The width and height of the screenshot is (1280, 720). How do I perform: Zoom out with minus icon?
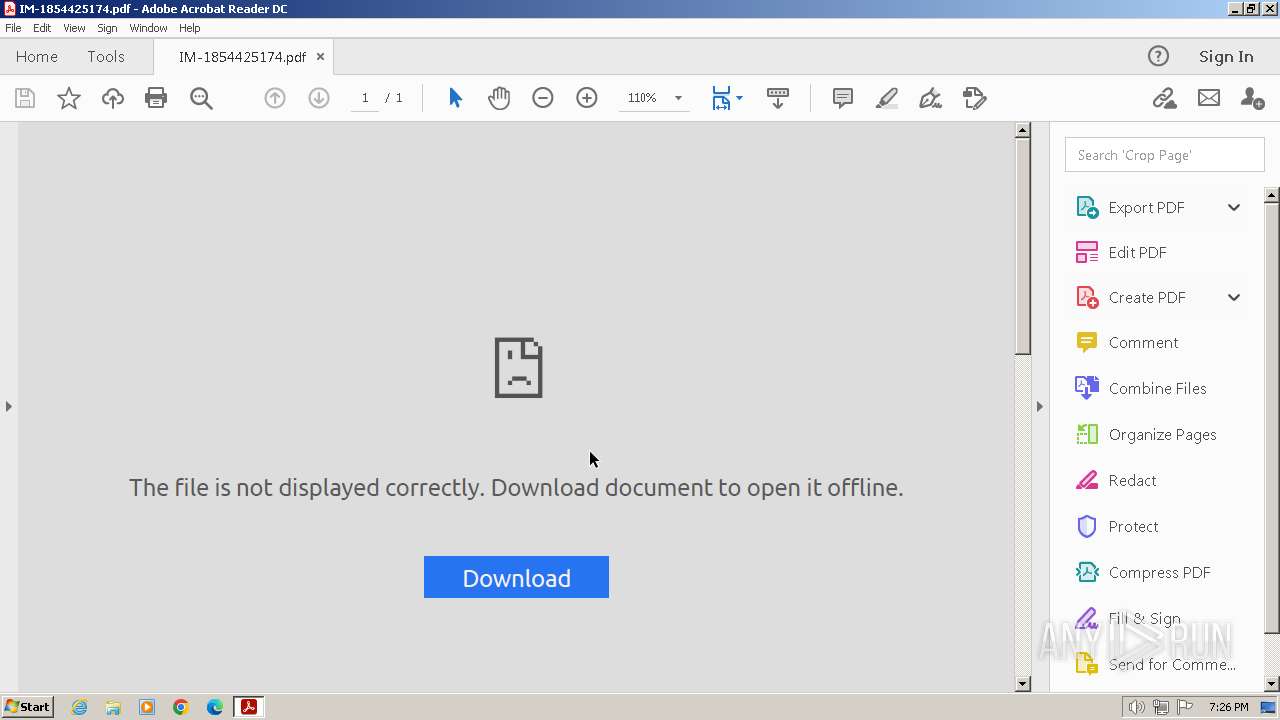point(543,98)
